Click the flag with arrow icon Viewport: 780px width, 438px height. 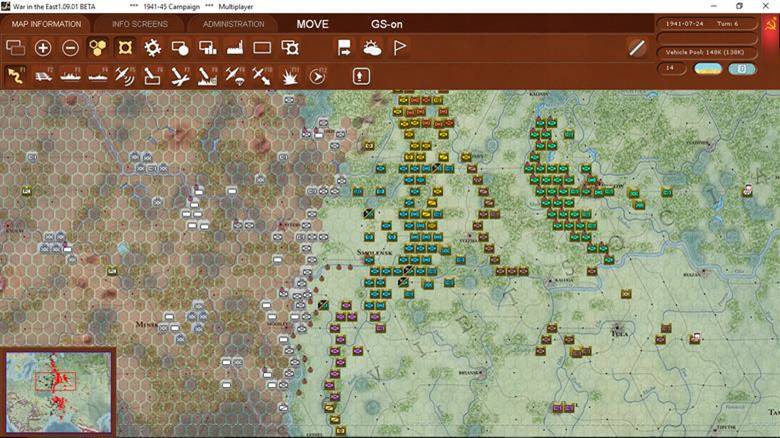pos(344,48)
